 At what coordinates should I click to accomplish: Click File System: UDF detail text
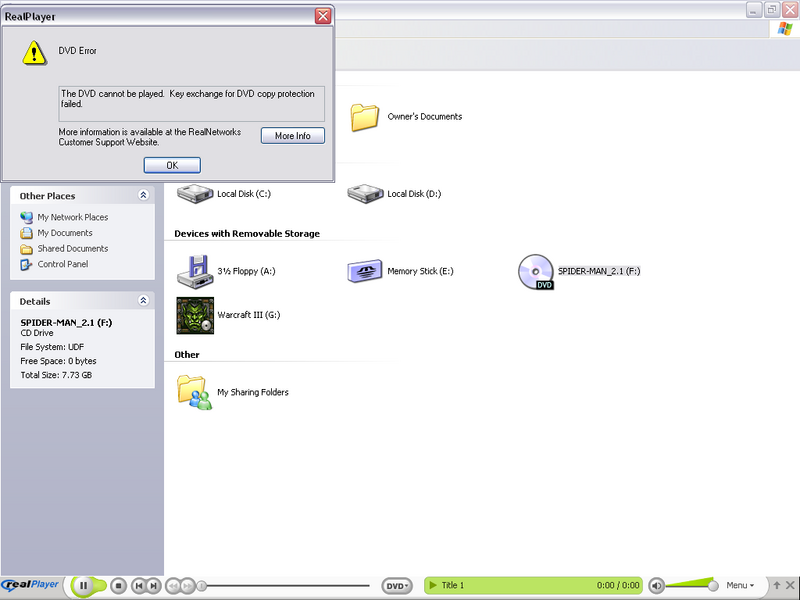52,347
